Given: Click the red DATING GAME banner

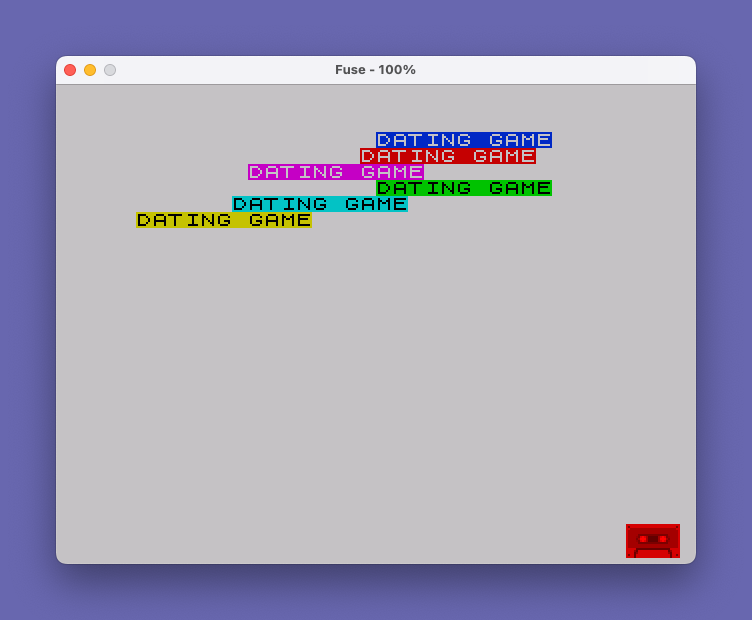Looking at the screenshot, I should click(x=448, y=156).
